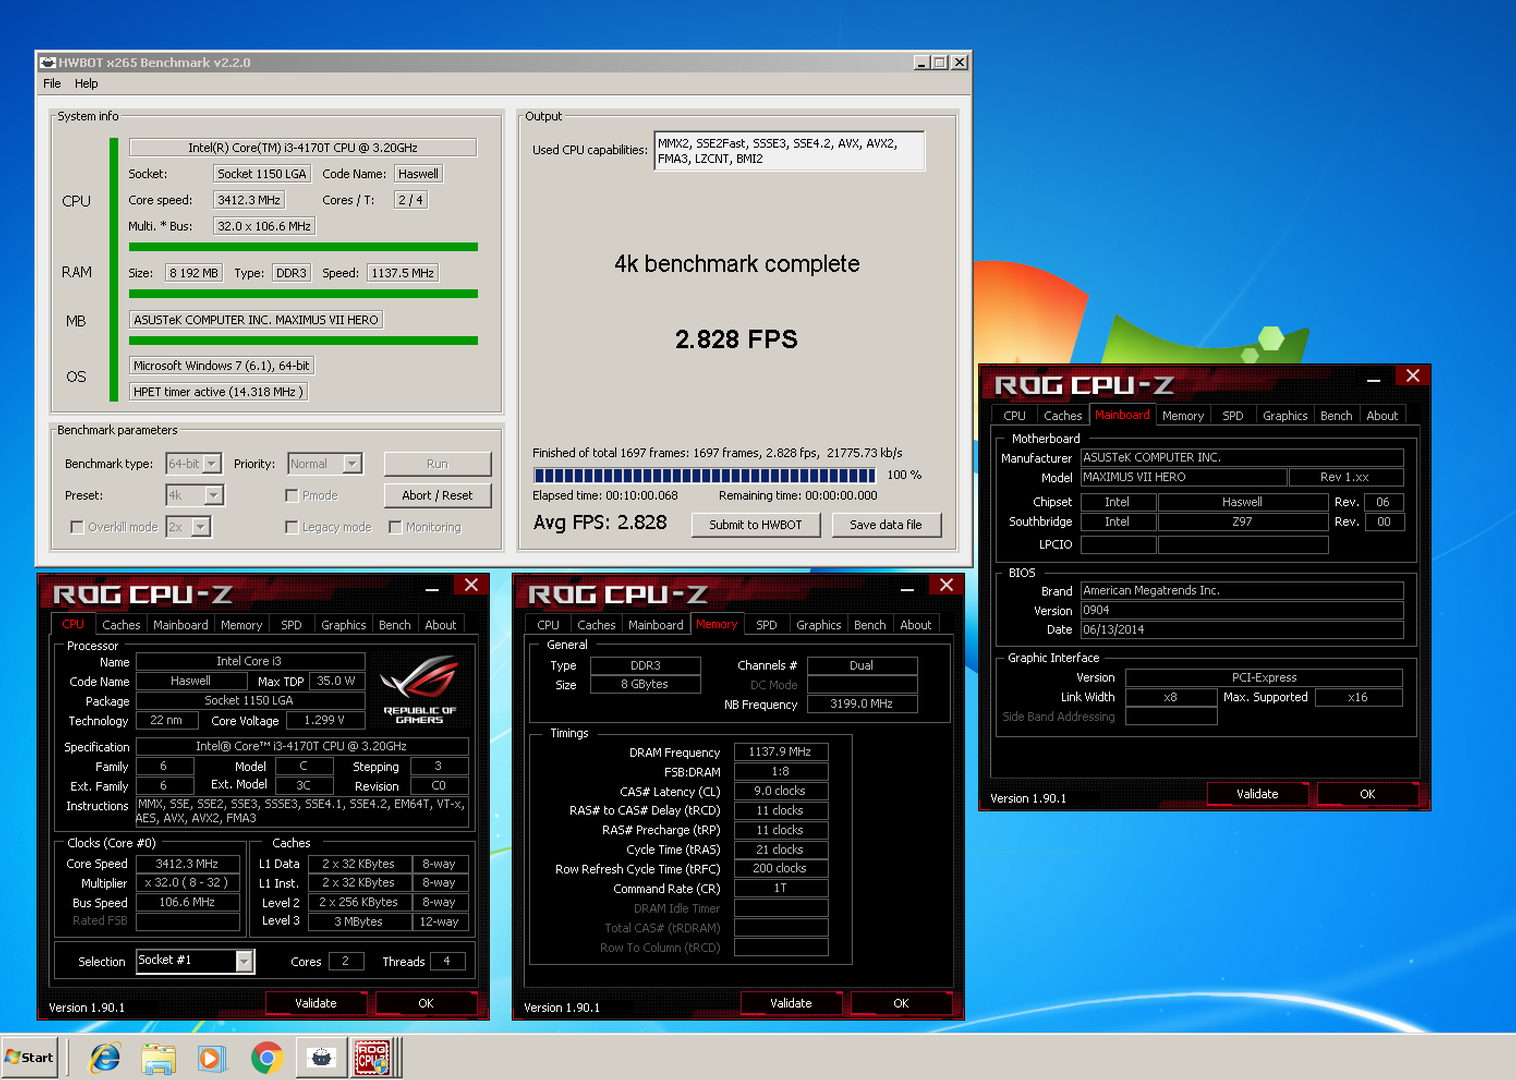
Task: Click the NB Frequency 3199.0 MHz value
Action: tap(862, 704)
